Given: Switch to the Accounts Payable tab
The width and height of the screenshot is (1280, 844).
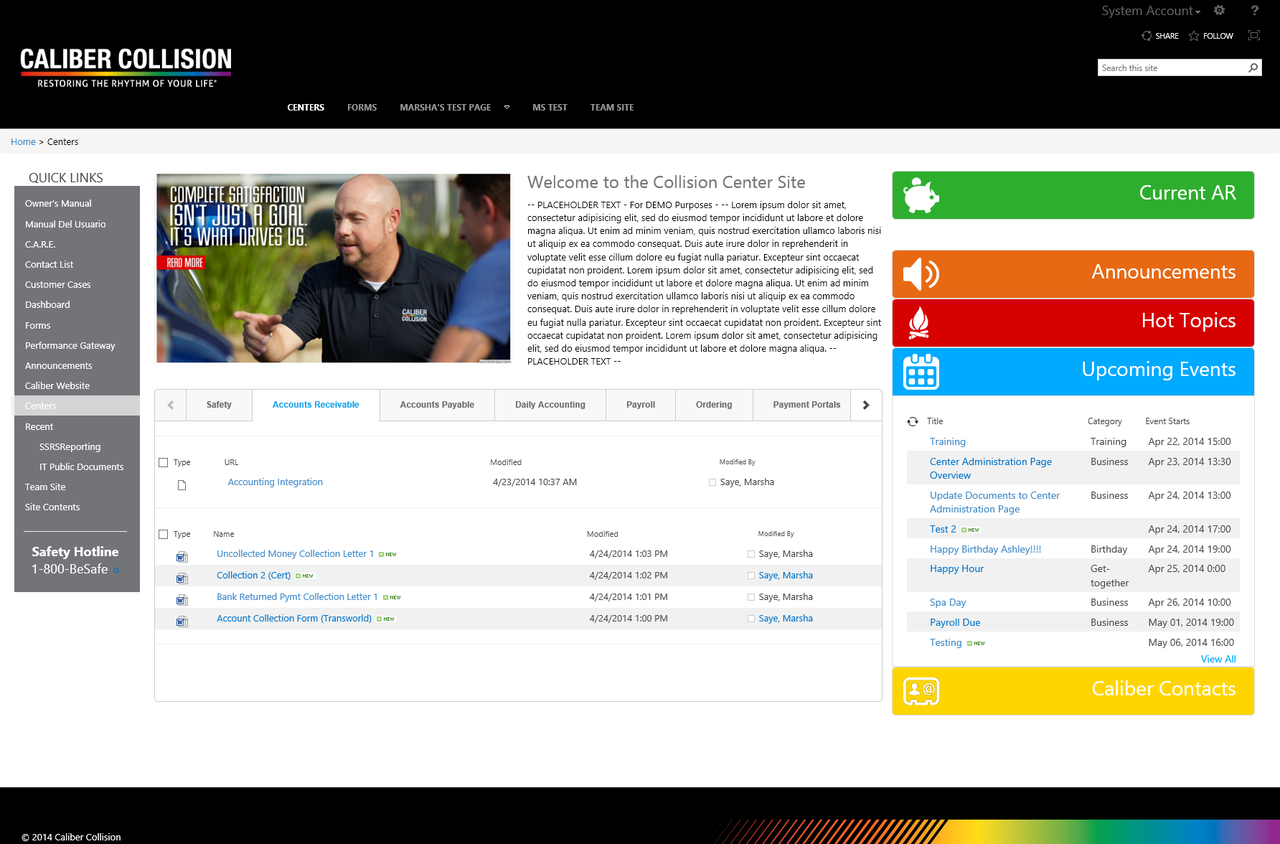Looking at the screenshot, I should [x=437, y=405].
